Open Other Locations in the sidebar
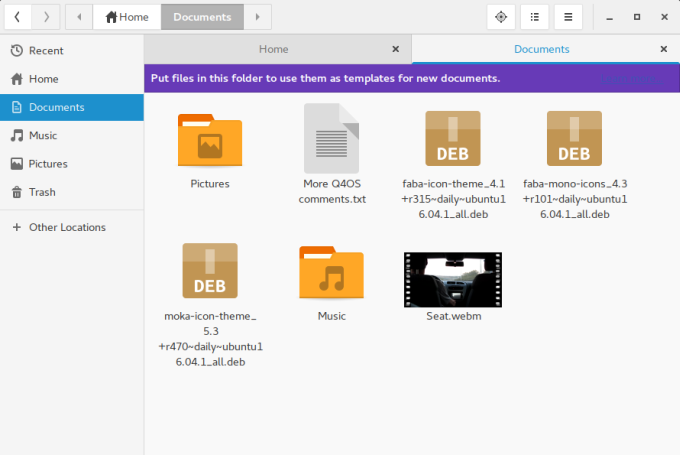 tap(72, 227)
